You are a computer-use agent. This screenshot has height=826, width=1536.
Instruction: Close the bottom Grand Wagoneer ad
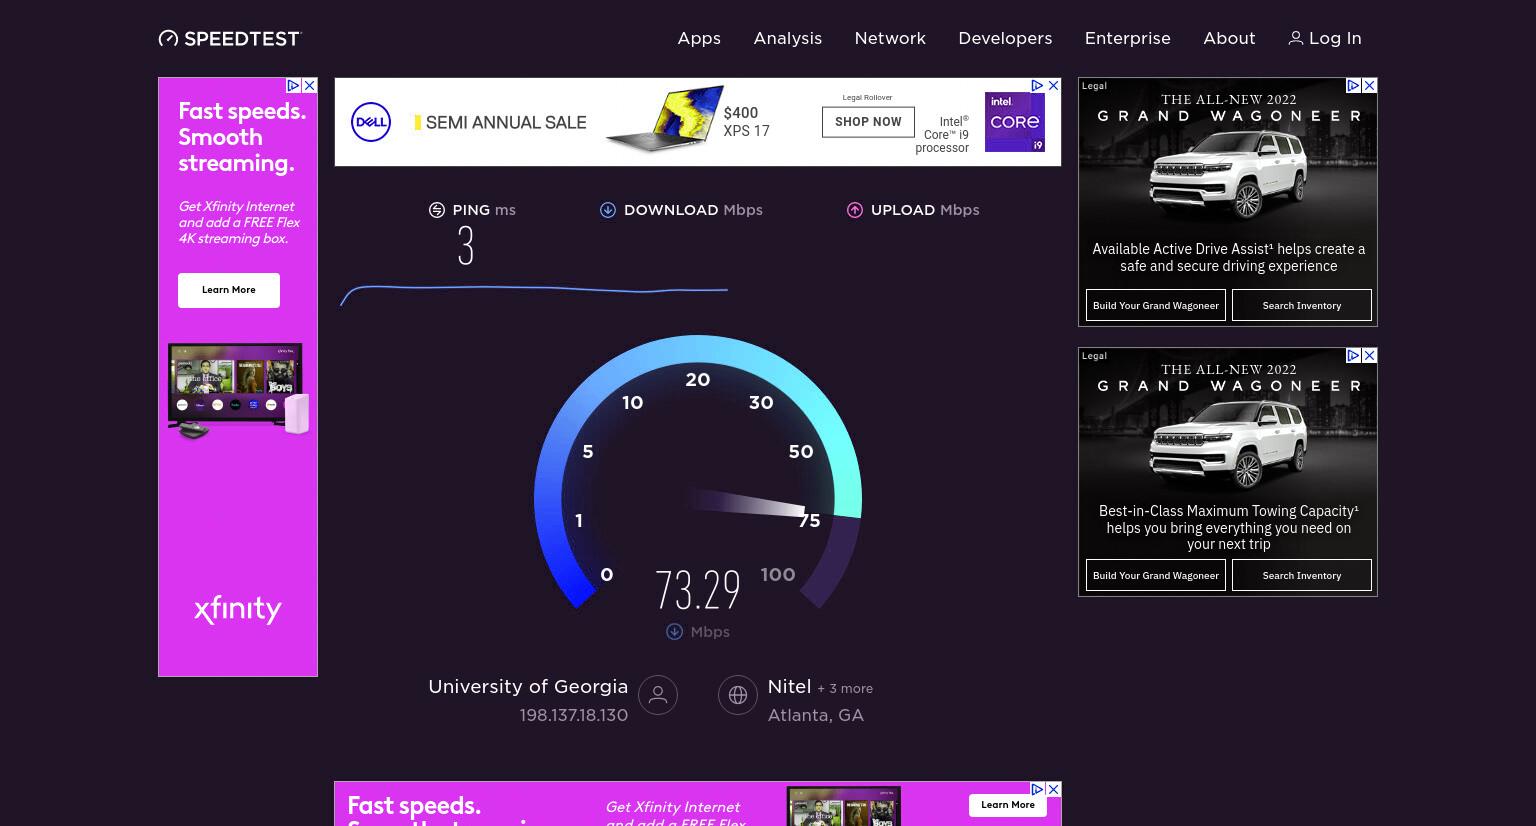pyautogui.click(x=1370, y=356)
